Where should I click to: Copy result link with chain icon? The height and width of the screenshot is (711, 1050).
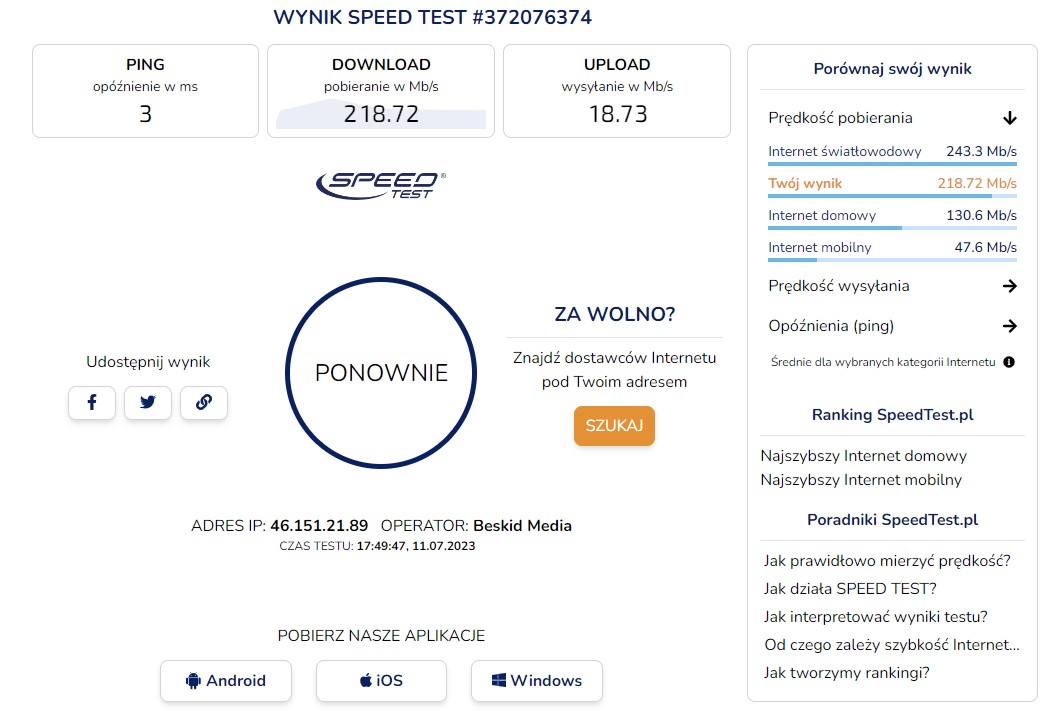(x=204, y=402)
